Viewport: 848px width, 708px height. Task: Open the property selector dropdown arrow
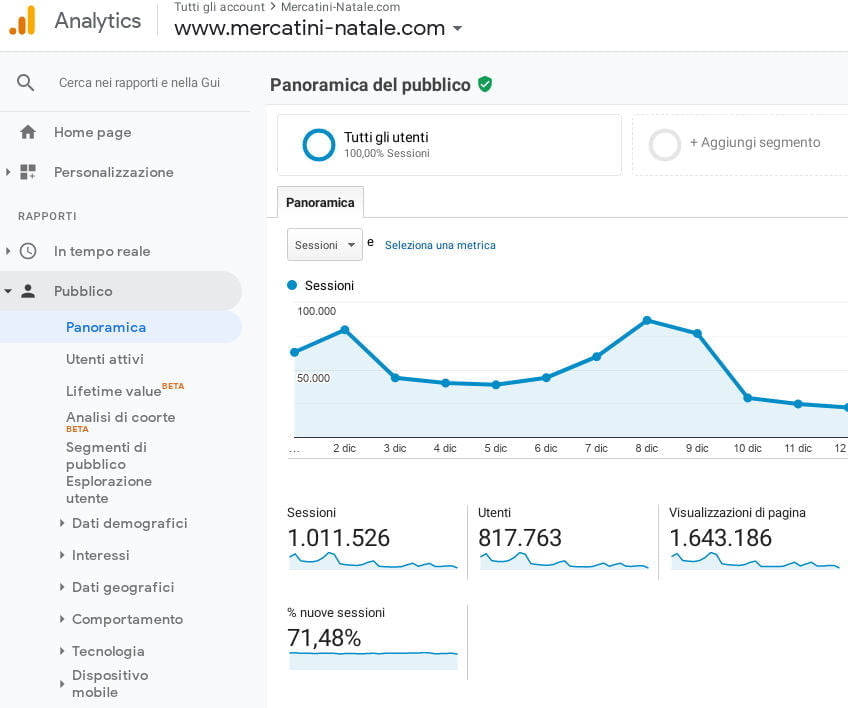click(458, 28)
